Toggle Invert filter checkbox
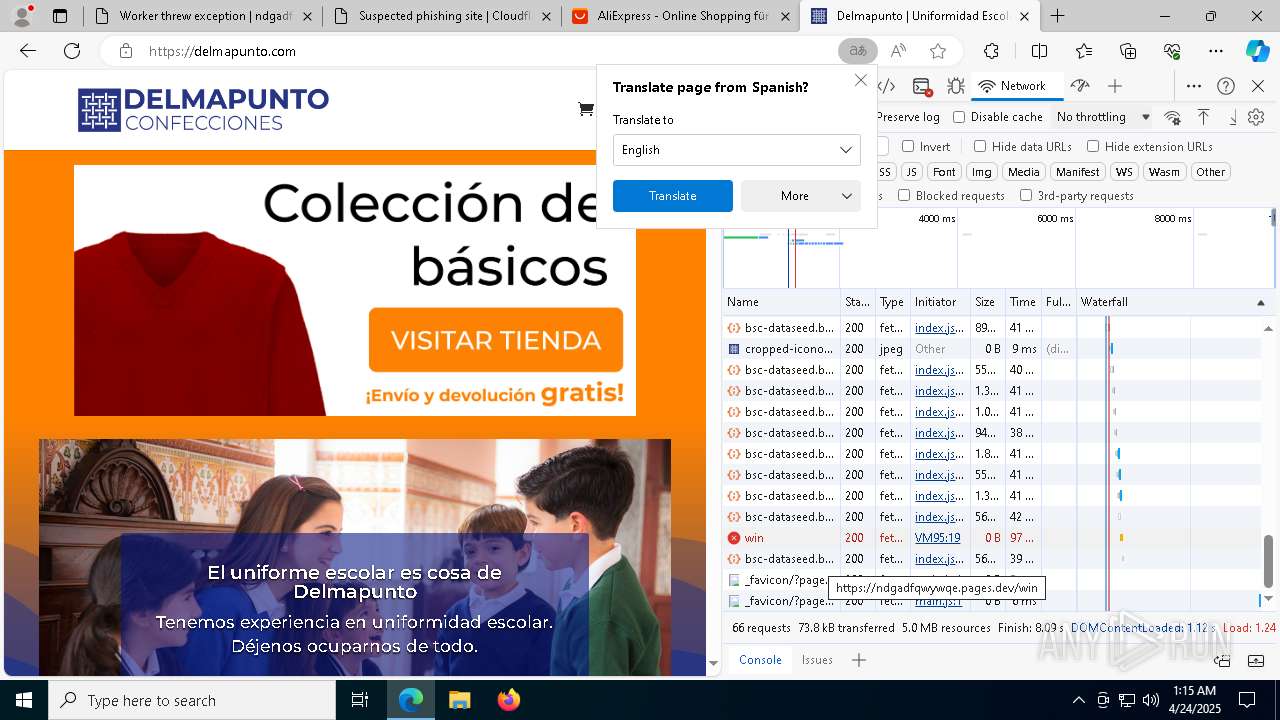 (908, 146)
